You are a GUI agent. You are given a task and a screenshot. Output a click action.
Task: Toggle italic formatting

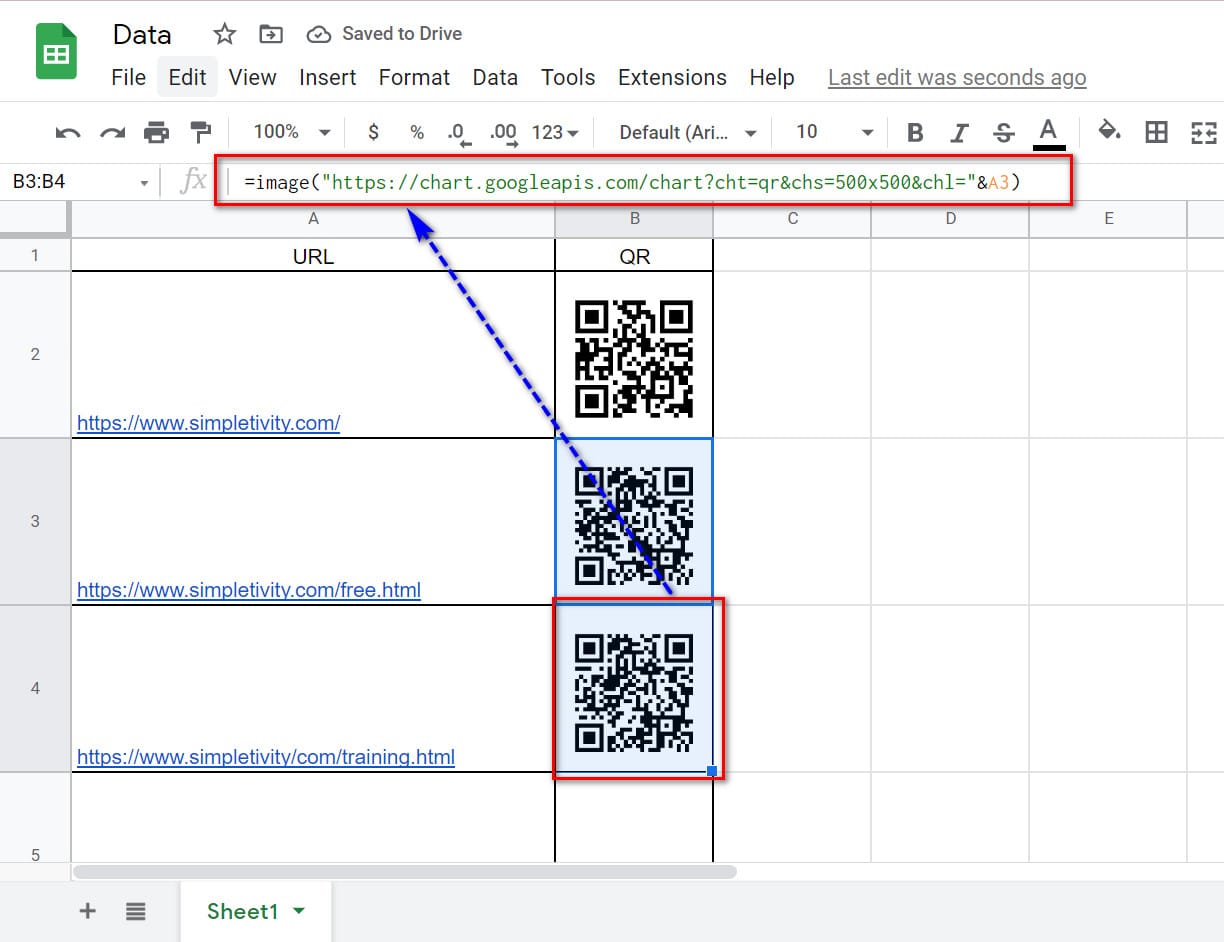(959, 132)
